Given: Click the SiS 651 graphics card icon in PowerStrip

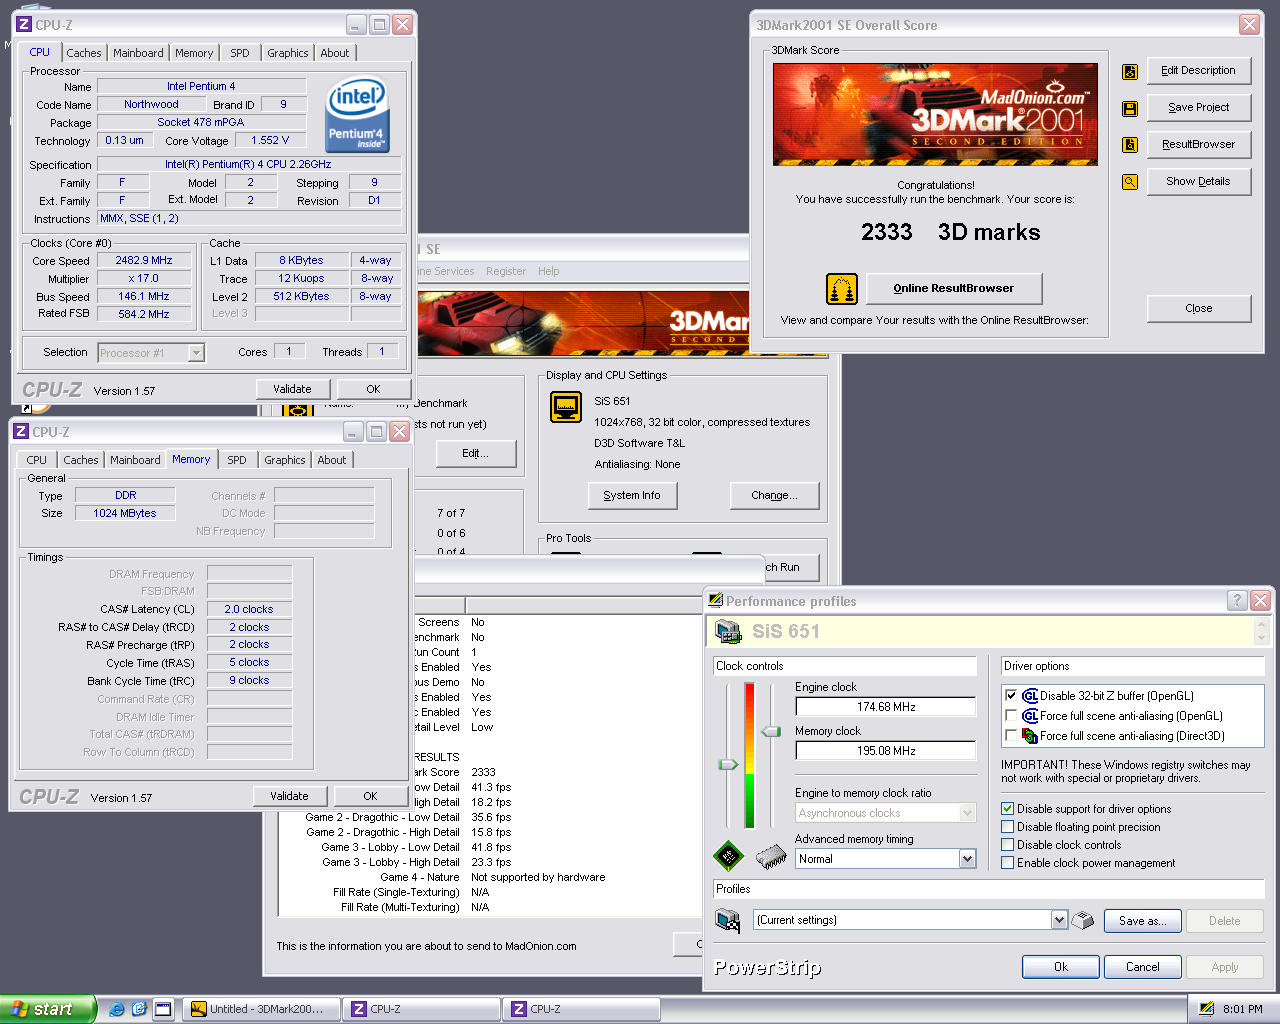Looking at the screenshot, I should point(729,632).
